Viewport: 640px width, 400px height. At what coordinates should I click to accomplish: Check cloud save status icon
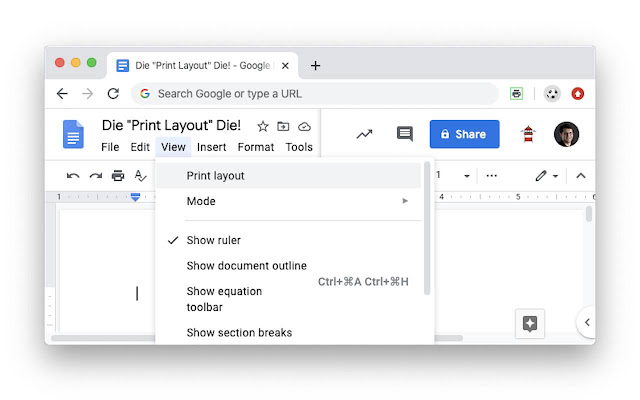[304, 127]
